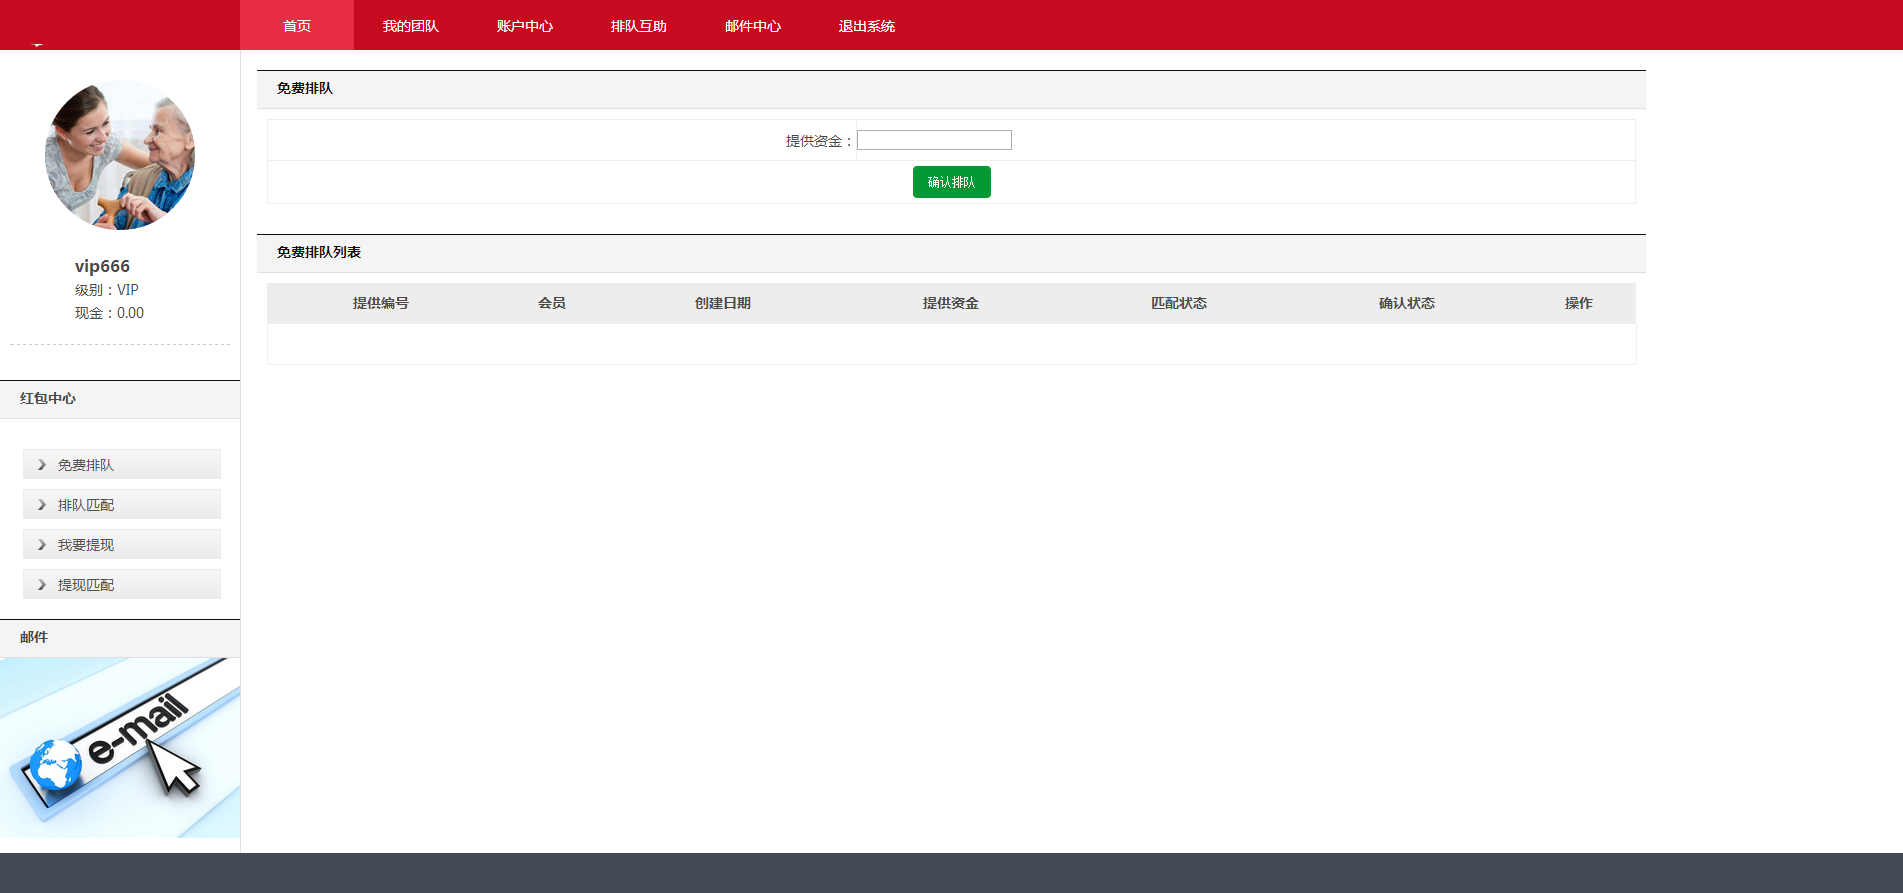Screen dimensions: 1903x893
Task: Open the 账户中心 menu
Action: point(525,26)
